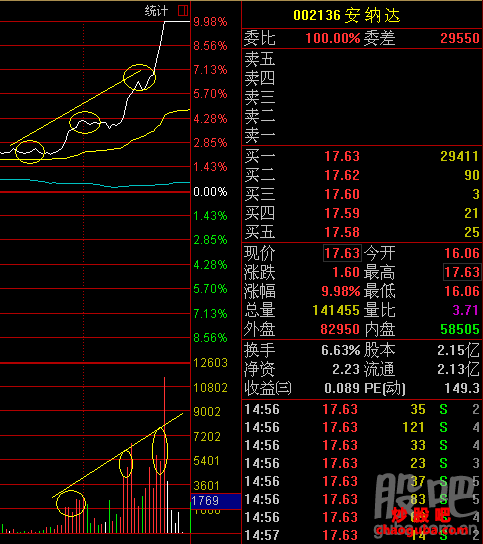
Task: Select the 卖五 order row label
Action: point(260,59)
